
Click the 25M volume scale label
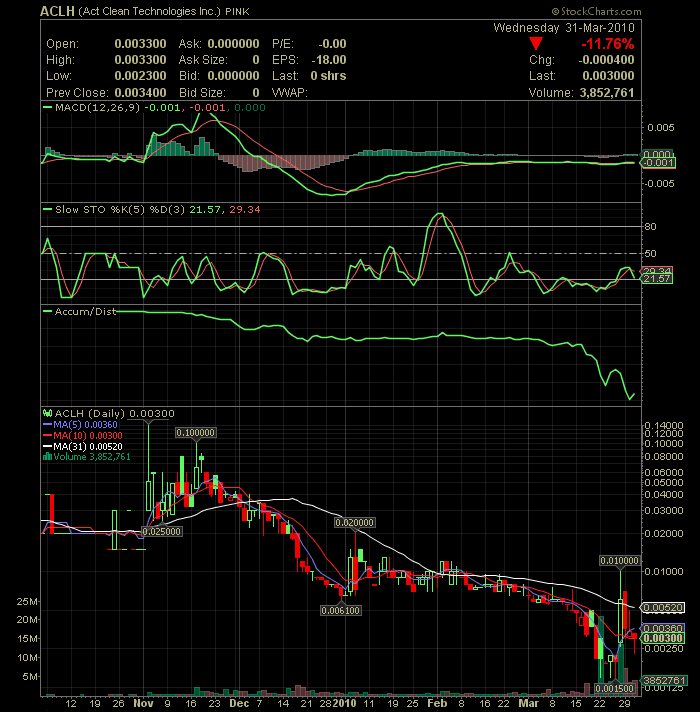[x=26, y=602]
